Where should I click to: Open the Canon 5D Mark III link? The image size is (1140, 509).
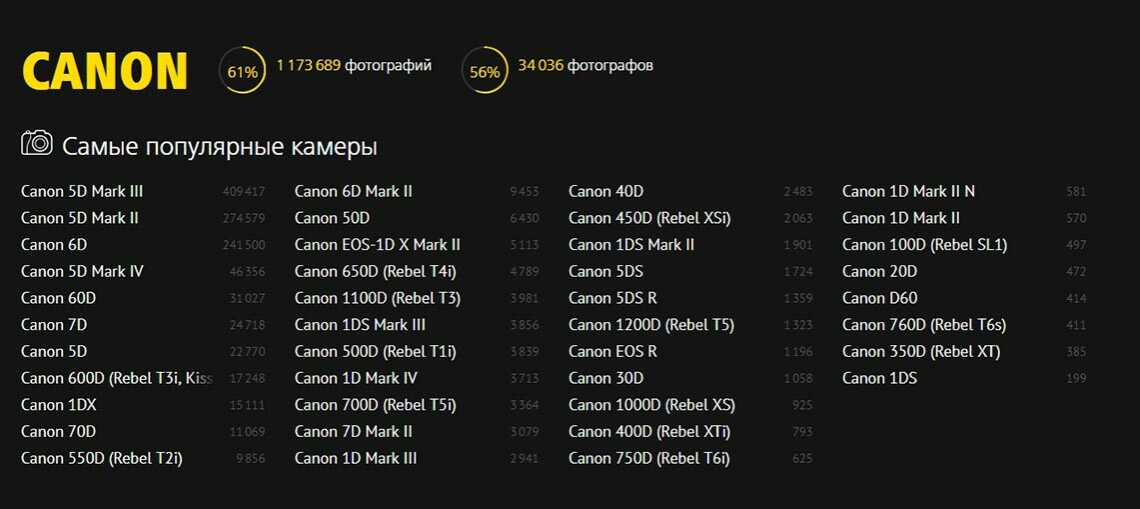coord(82,191)
